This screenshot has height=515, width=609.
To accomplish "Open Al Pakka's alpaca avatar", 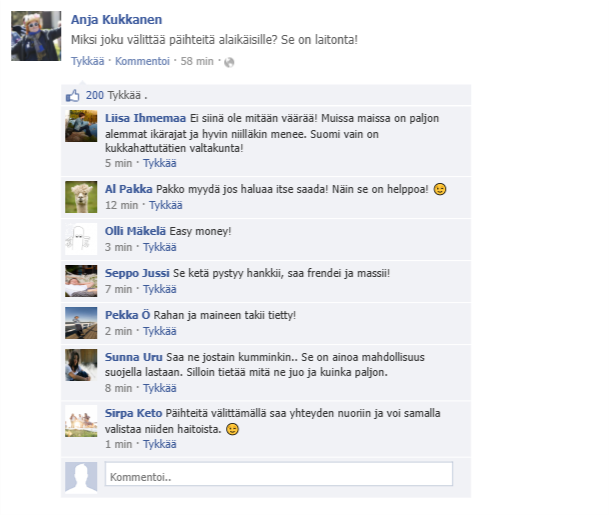I will [x=81, y=197].
